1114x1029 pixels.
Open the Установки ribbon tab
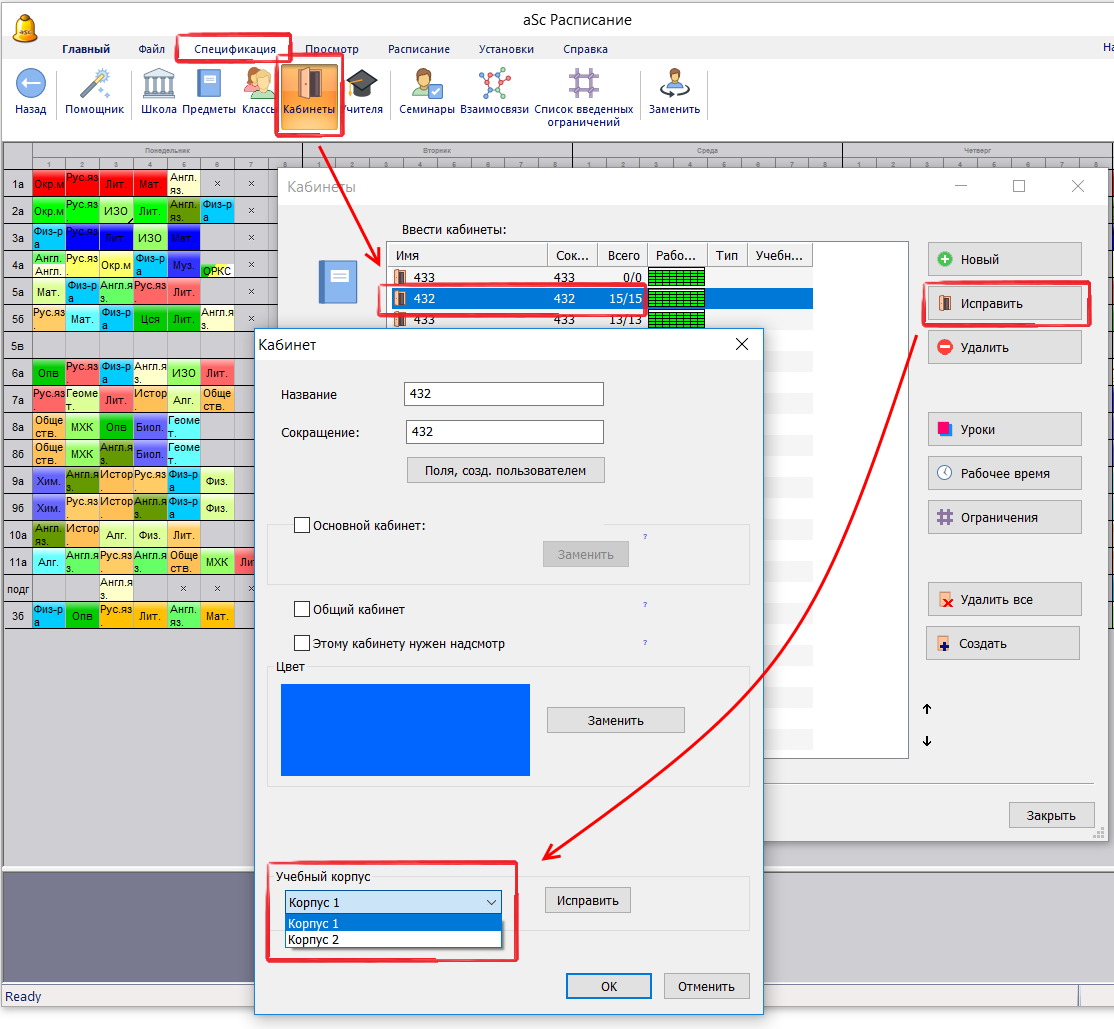[506, 49]
